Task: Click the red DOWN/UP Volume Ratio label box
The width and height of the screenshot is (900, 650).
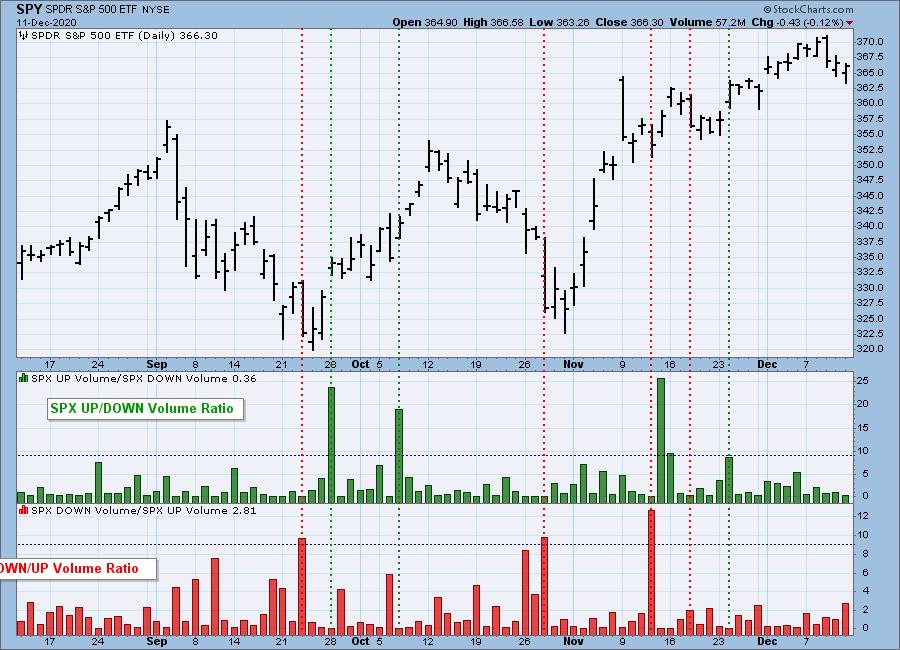Action: tap(77, 568)
